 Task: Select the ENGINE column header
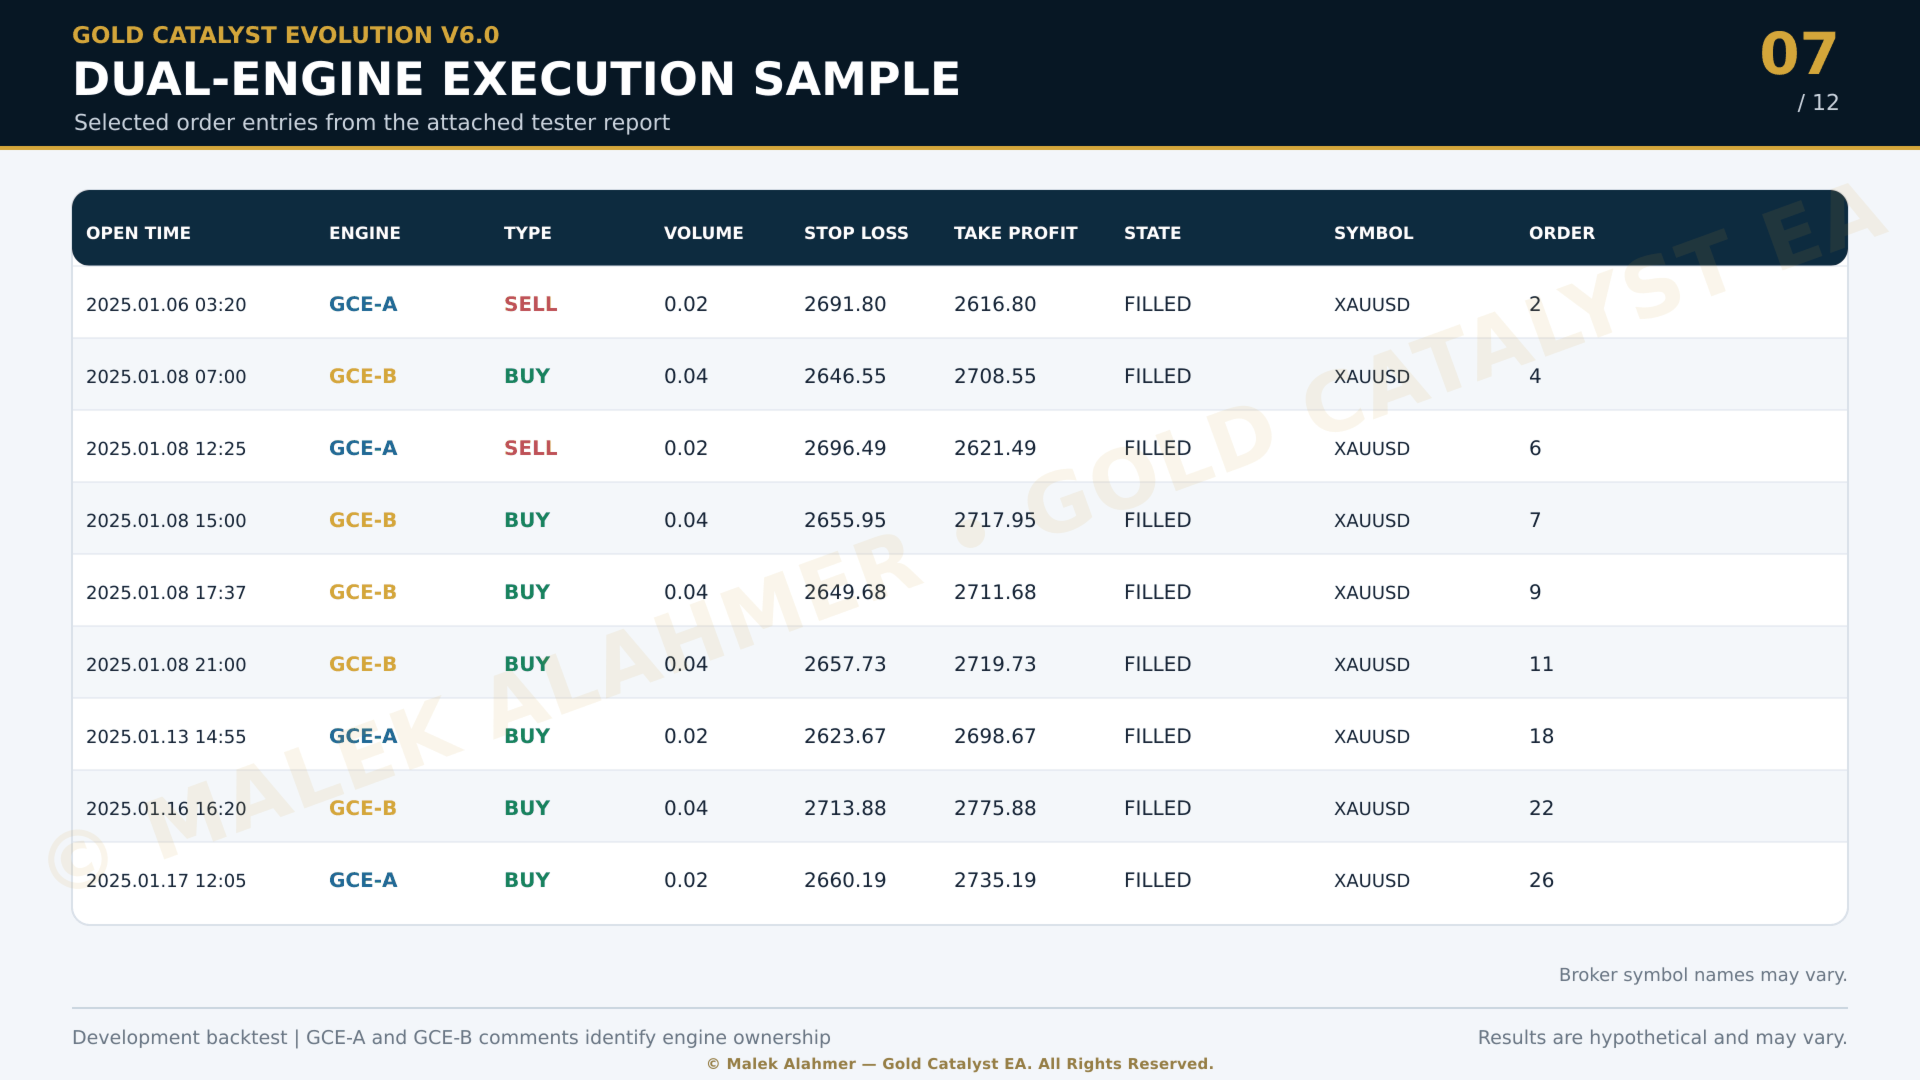[x=365, y=233]
